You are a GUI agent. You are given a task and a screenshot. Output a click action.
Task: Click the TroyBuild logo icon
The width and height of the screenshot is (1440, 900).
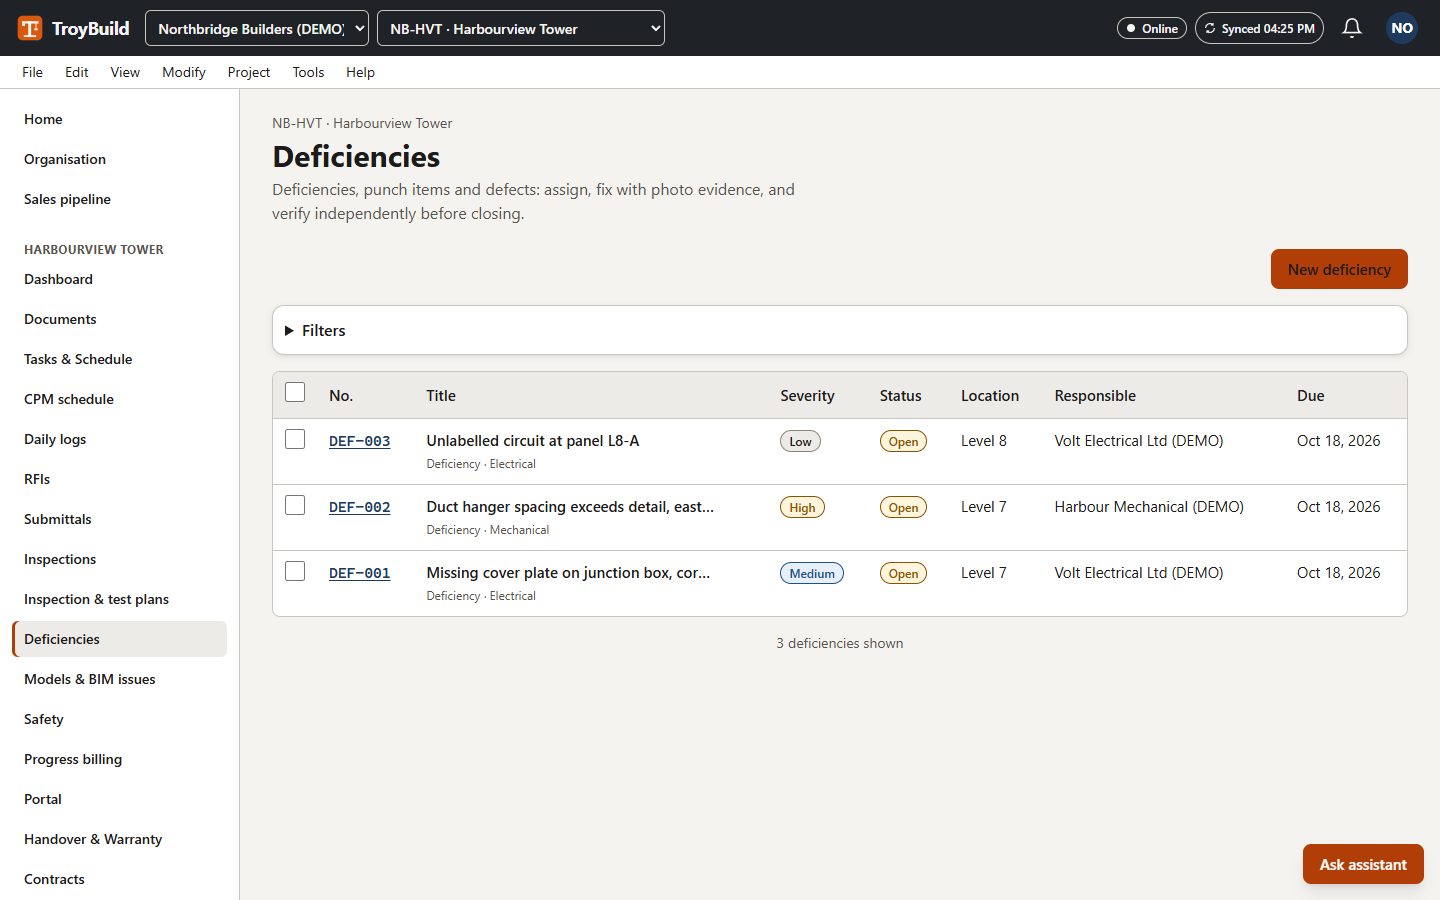pos(30,28)
